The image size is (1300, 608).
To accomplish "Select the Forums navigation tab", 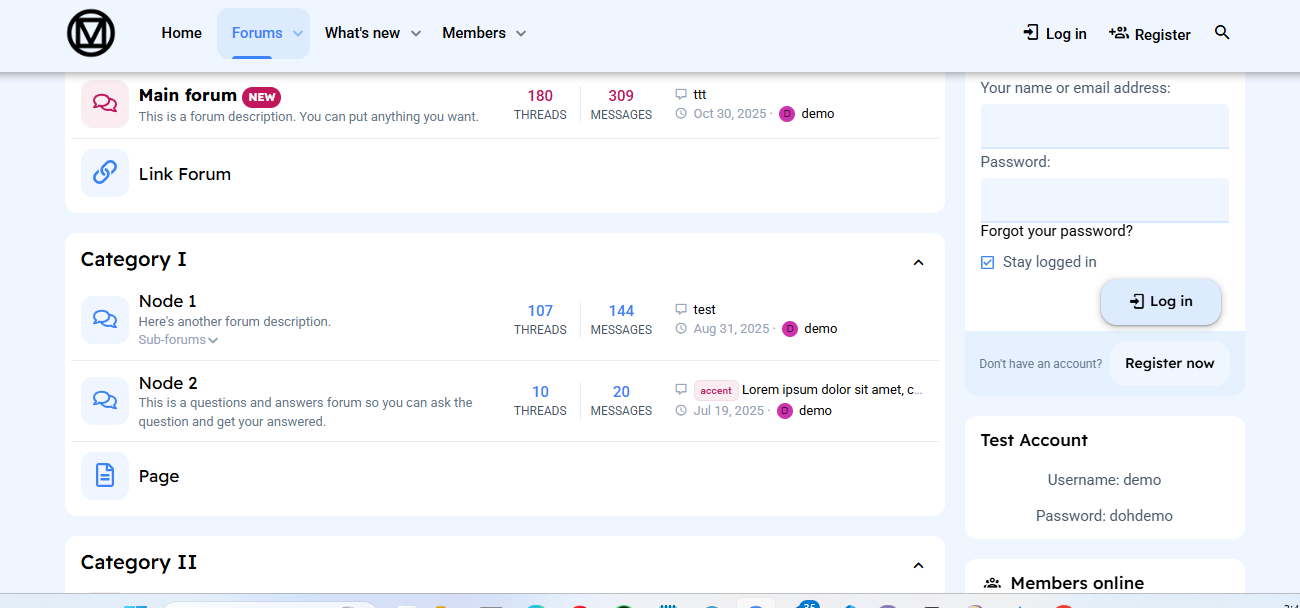I will tap(257, 33).
